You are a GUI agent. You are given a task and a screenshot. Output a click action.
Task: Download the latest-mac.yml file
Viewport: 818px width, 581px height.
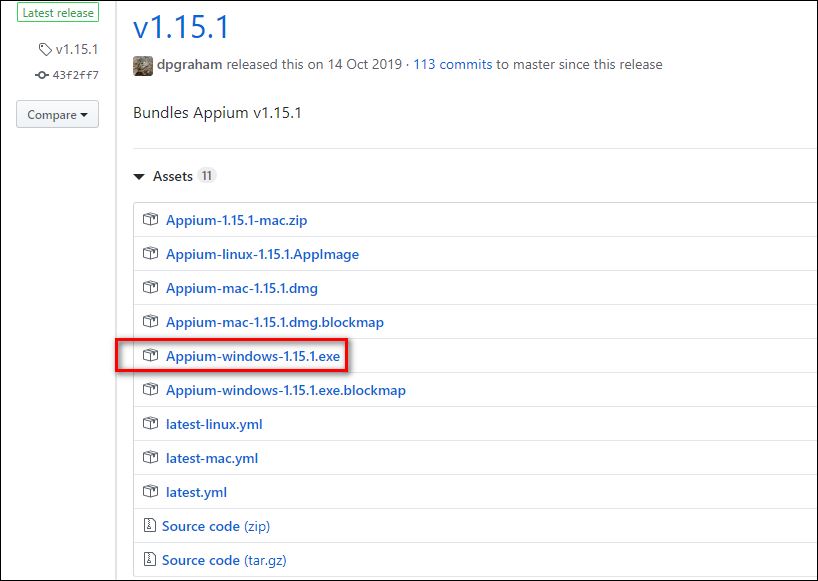point(211,458)
